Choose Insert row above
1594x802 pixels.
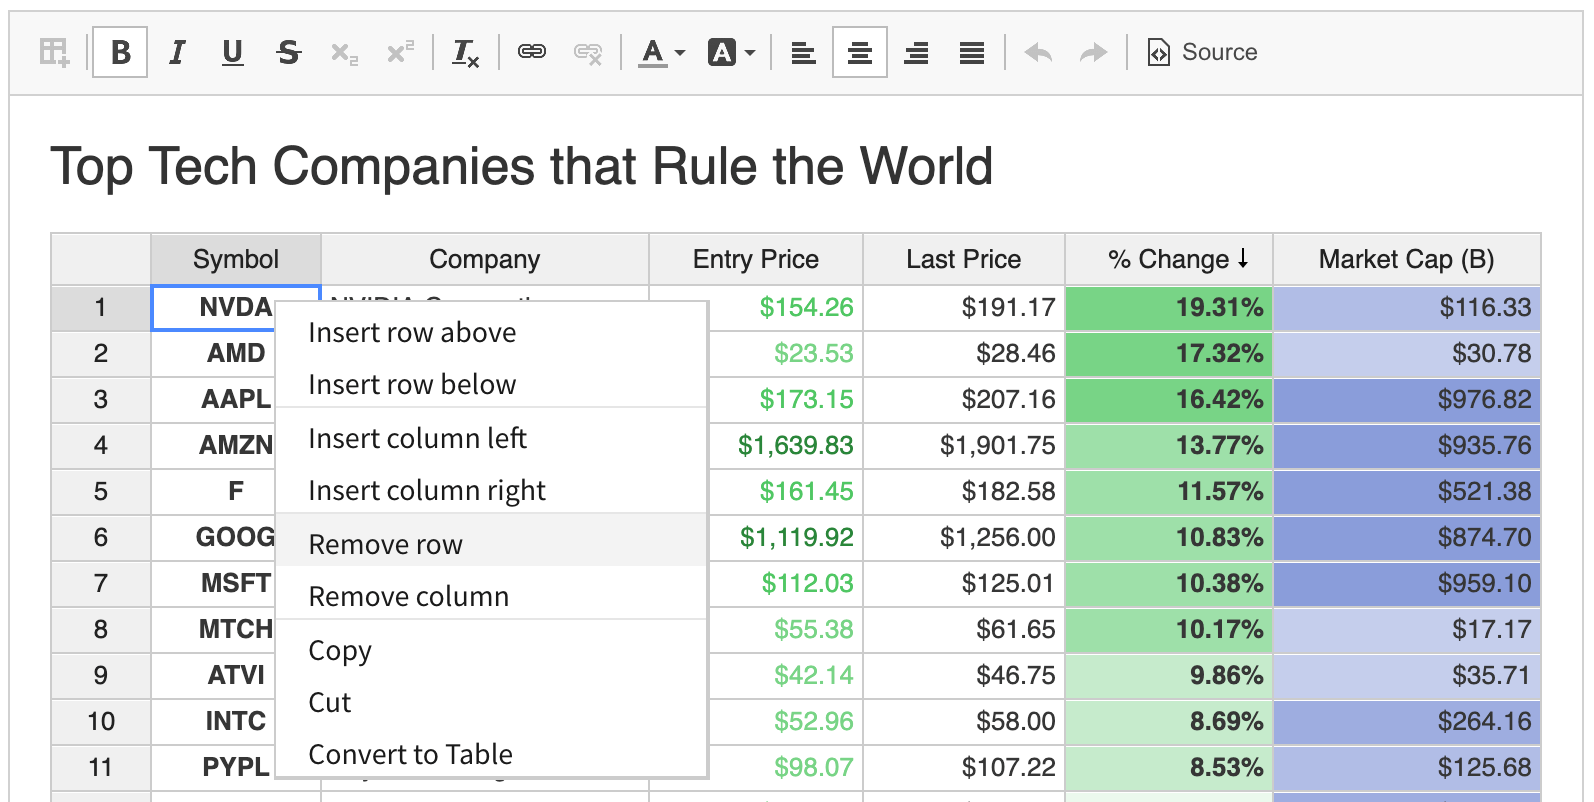click(x=491, y=332)
